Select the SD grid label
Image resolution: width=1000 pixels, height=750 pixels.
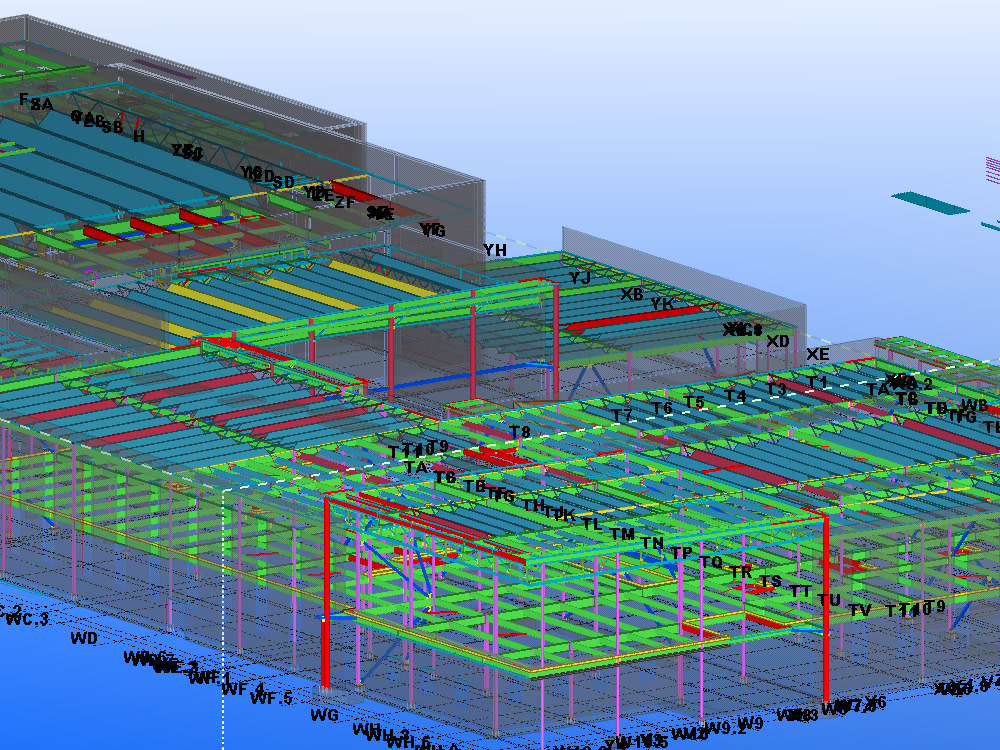(x=283, y=182)
